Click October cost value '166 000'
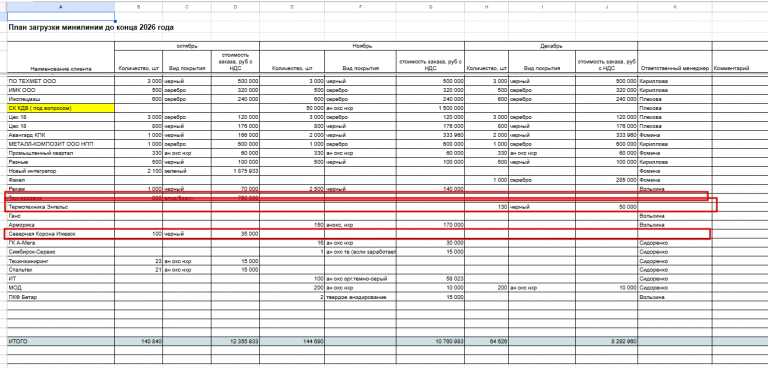The image size is (768, 368). tap(235, 135)
